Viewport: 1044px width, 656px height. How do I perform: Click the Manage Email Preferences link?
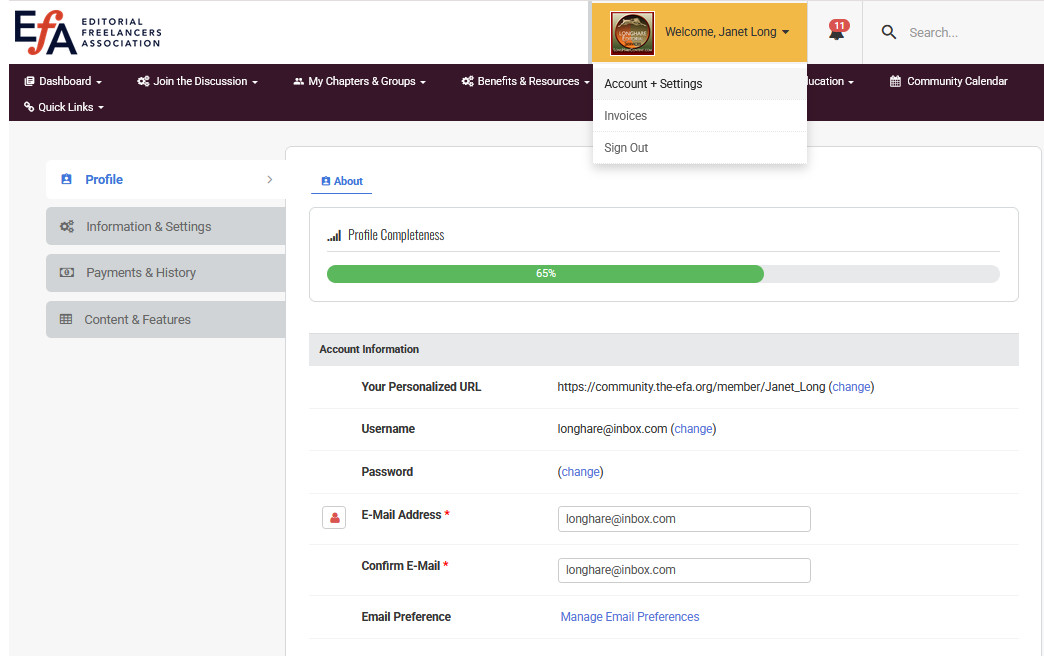[x=630, y=617]
